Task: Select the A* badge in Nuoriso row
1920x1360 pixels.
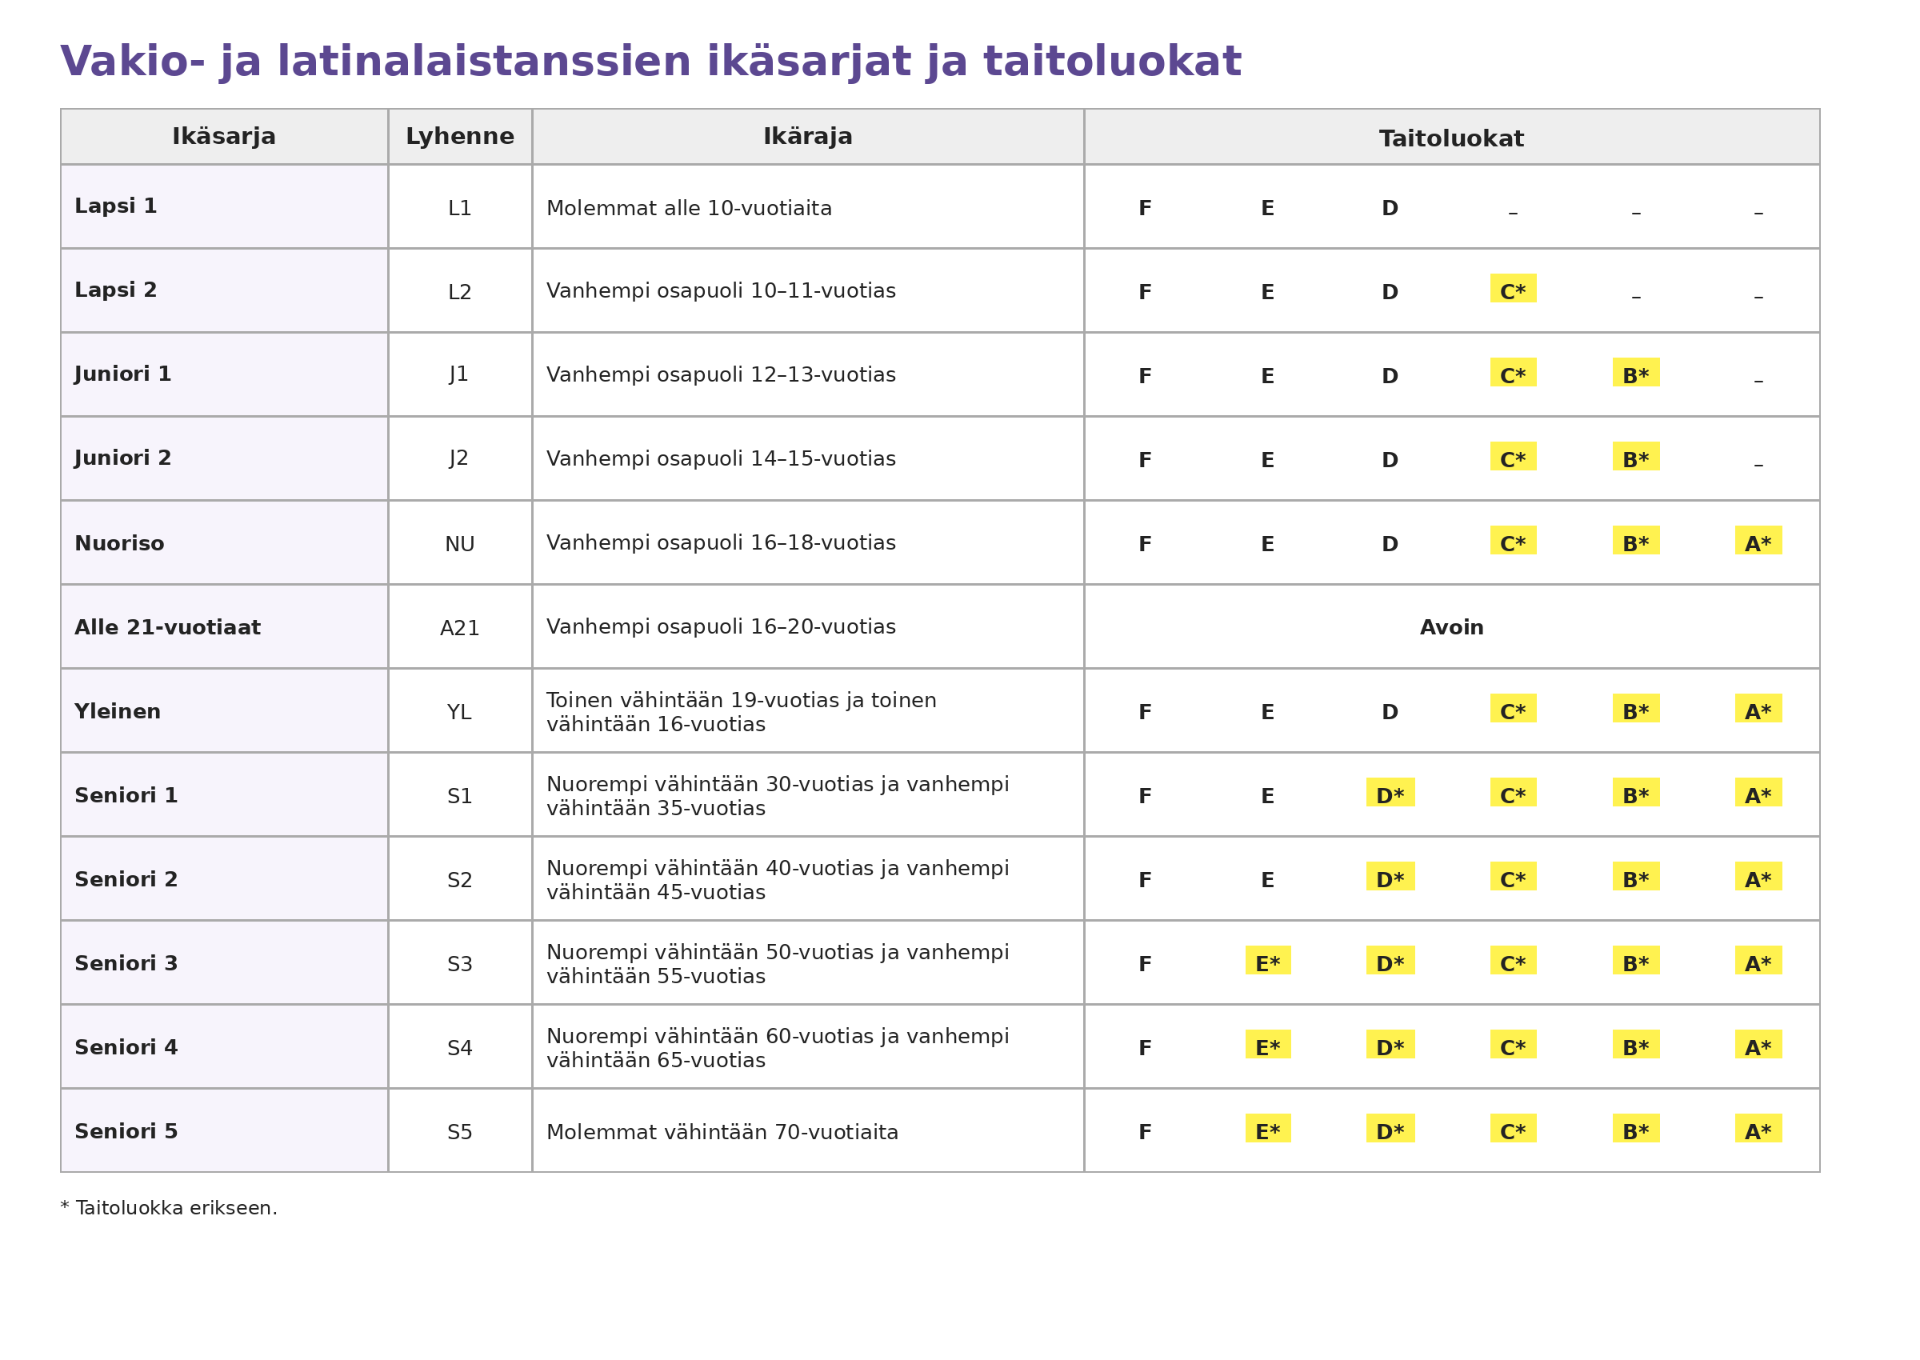Action: coord(1758,541)
